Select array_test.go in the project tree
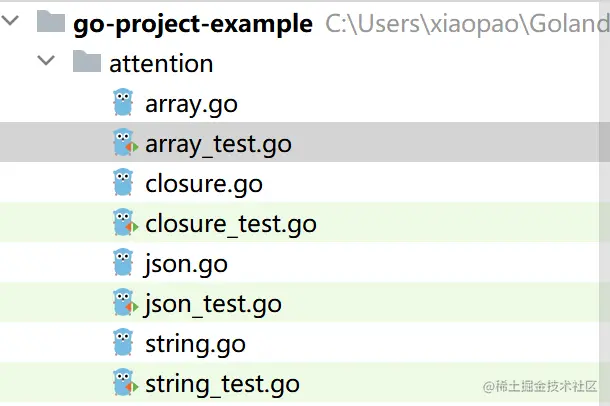The image size is (610, 406). (x=218, y=143)
